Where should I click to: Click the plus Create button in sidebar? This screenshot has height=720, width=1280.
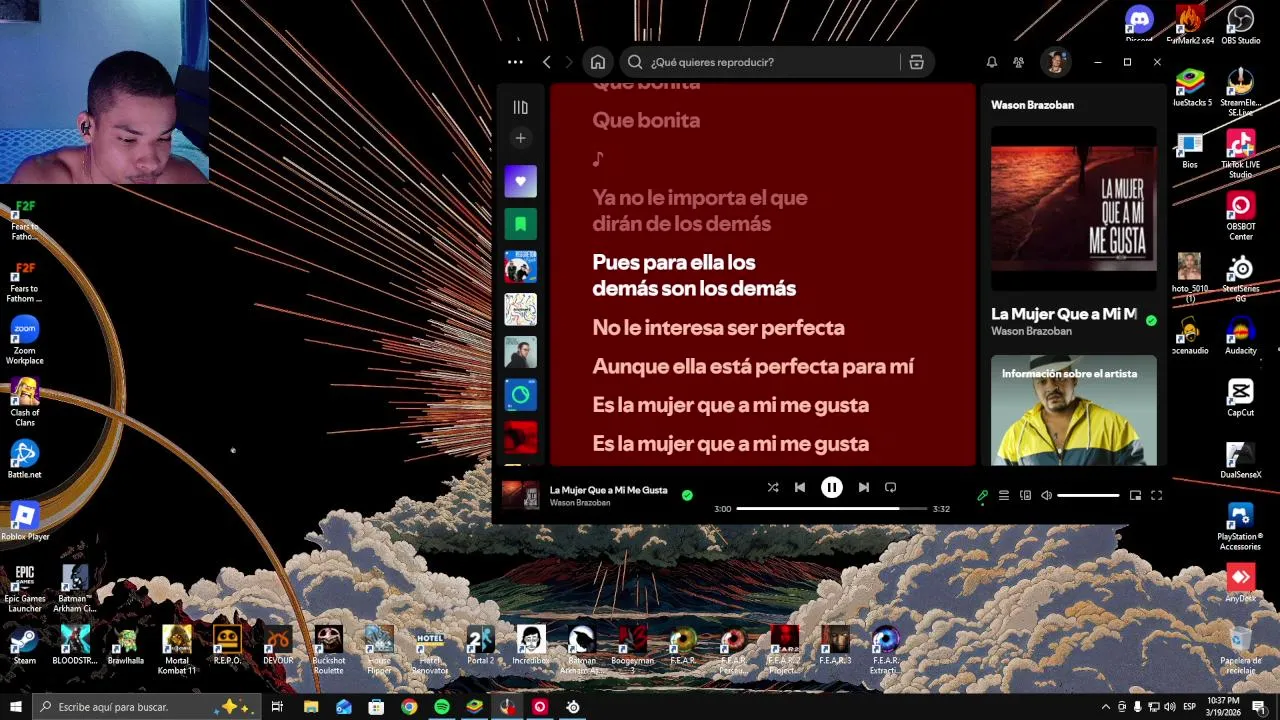tap(520, 138)
